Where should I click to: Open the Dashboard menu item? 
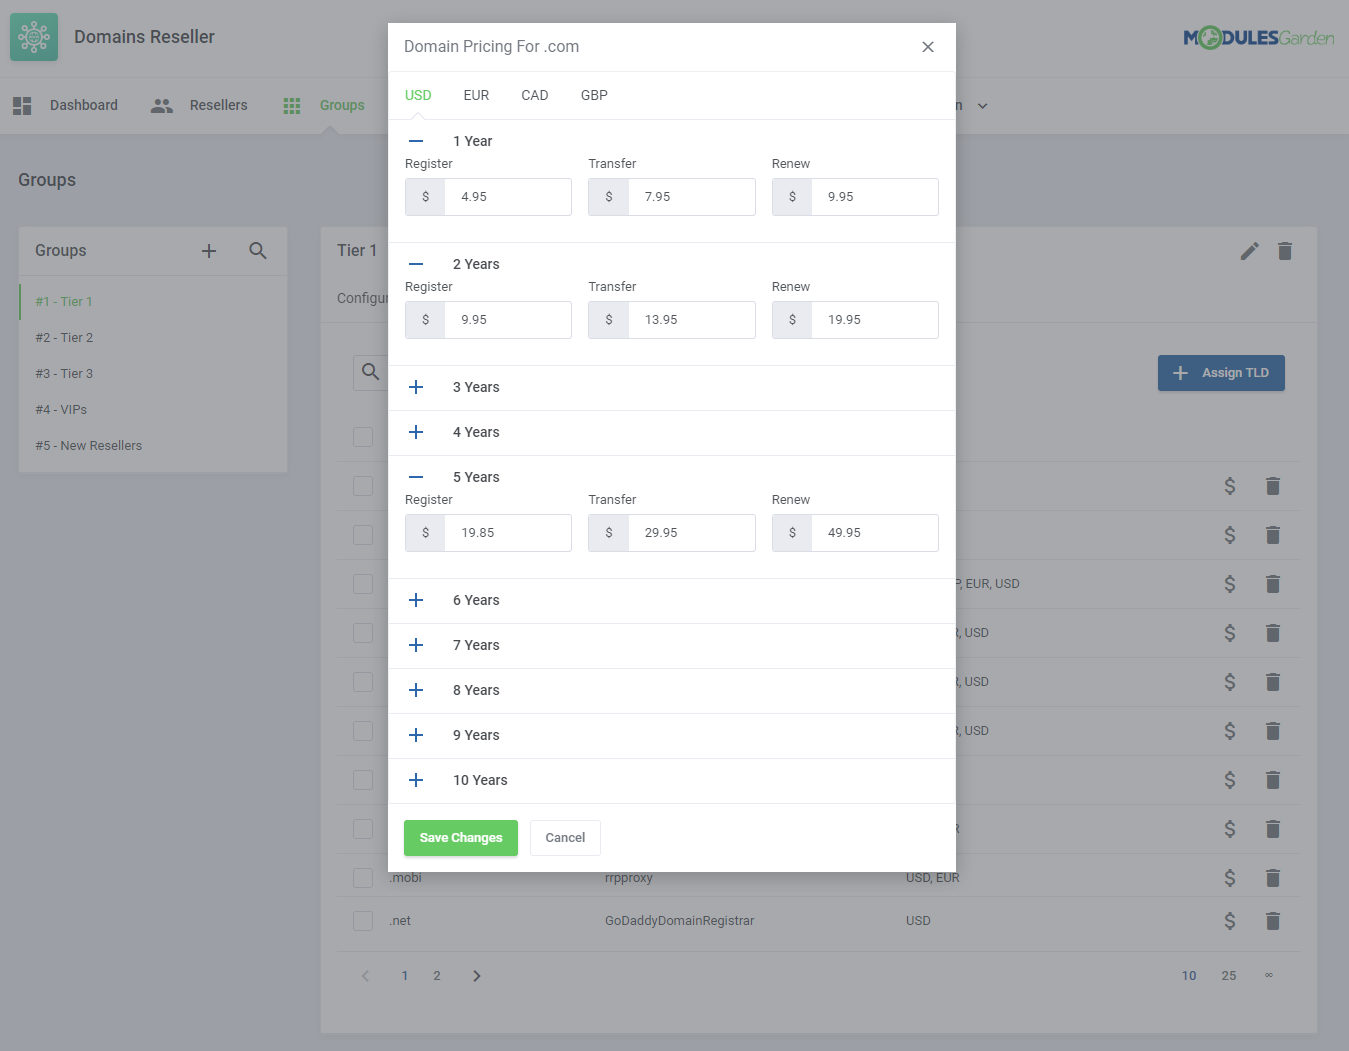pos(83,104)
